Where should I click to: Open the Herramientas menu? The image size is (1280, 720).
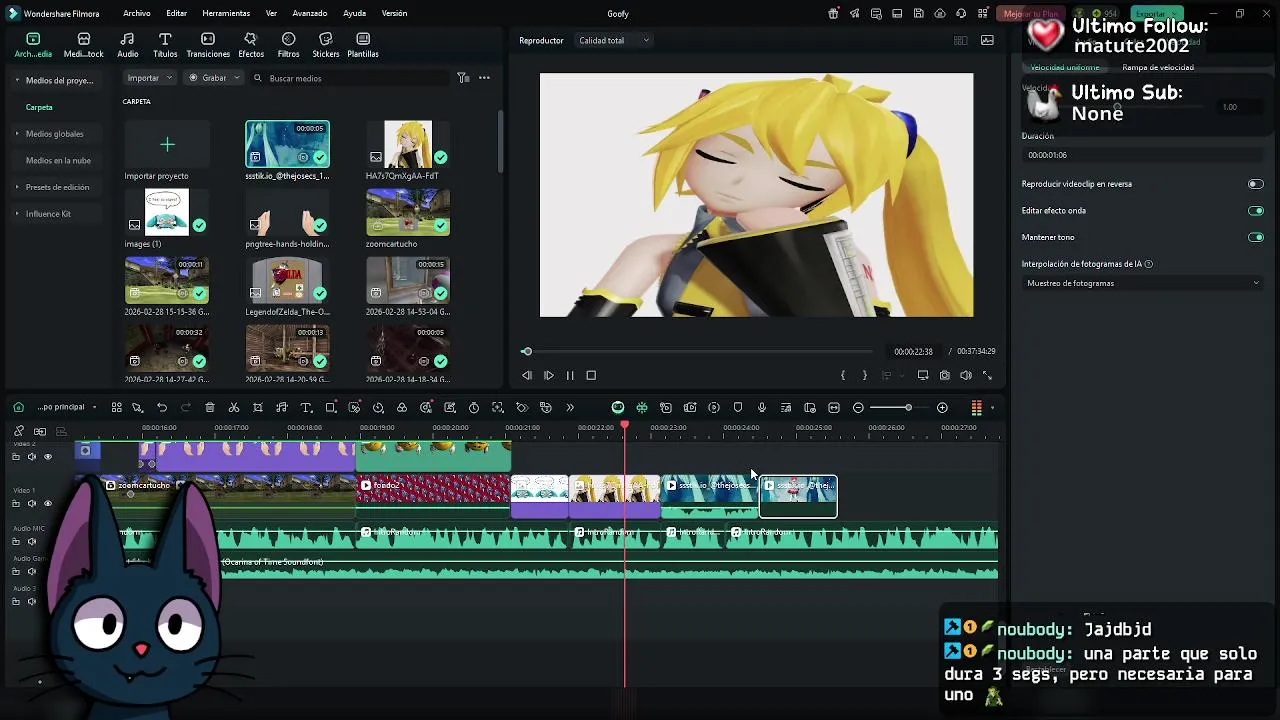tap(226, 14)
